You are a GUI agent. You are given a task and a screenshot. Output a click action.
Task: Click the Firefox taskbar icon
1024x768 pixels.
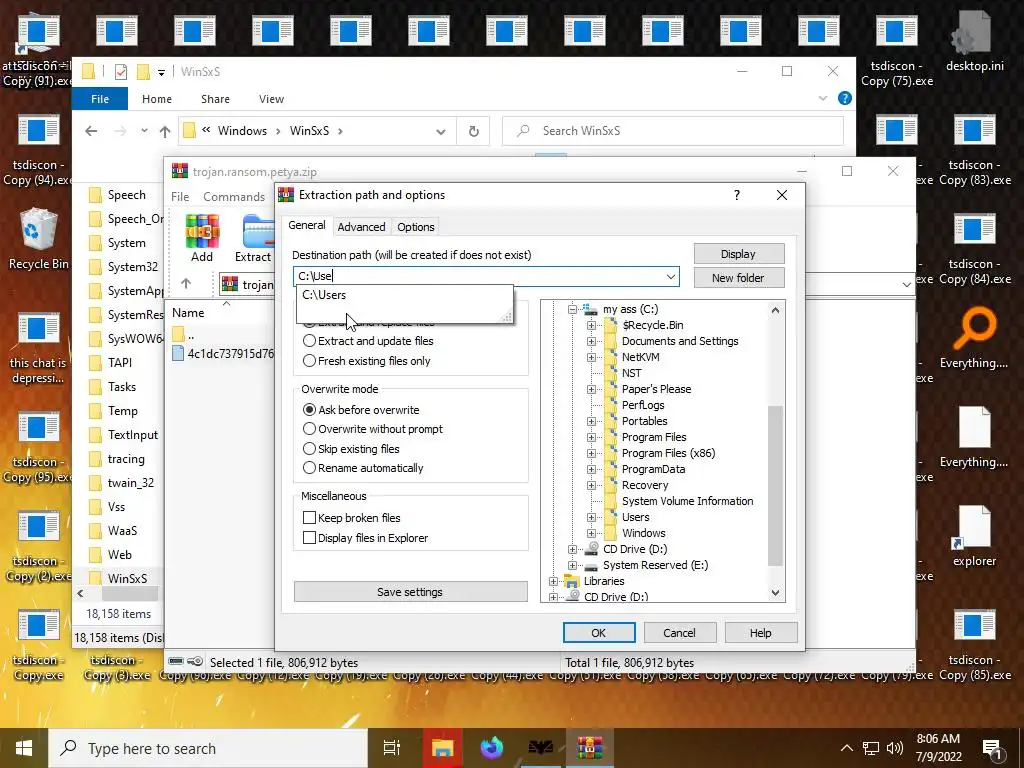pyautogui.click(x=492, y=748)
